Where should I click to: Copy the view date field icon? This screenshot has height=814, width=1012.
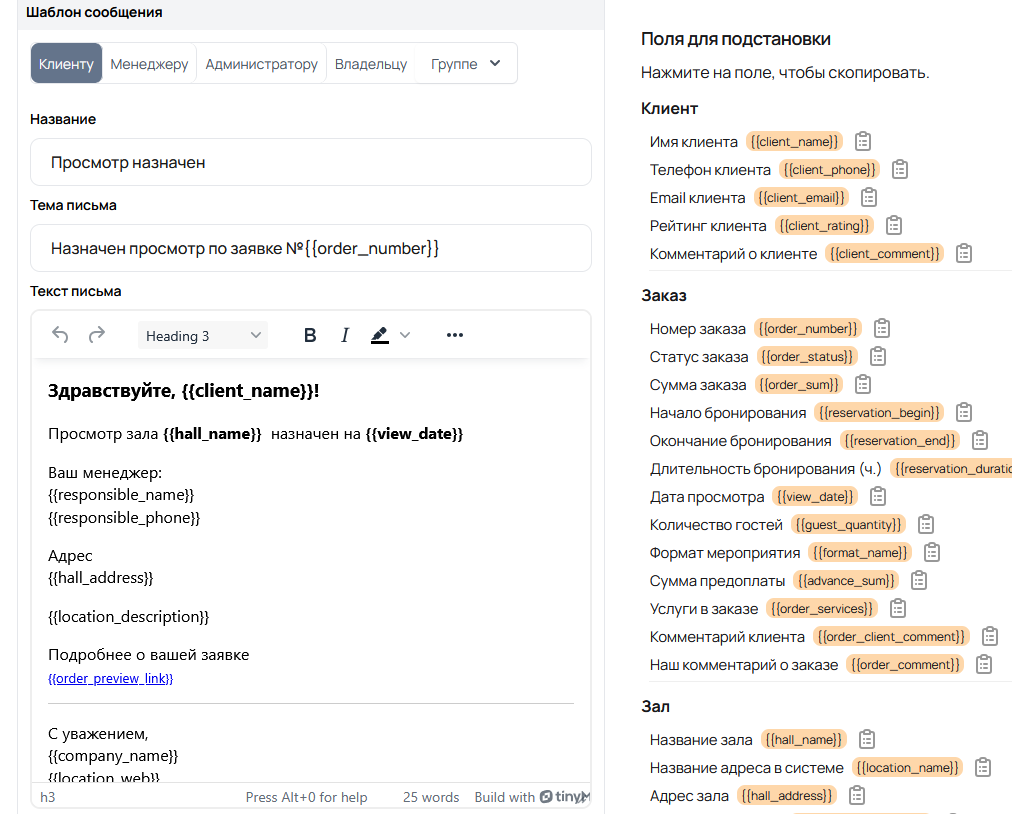click(x=878, y=496)
